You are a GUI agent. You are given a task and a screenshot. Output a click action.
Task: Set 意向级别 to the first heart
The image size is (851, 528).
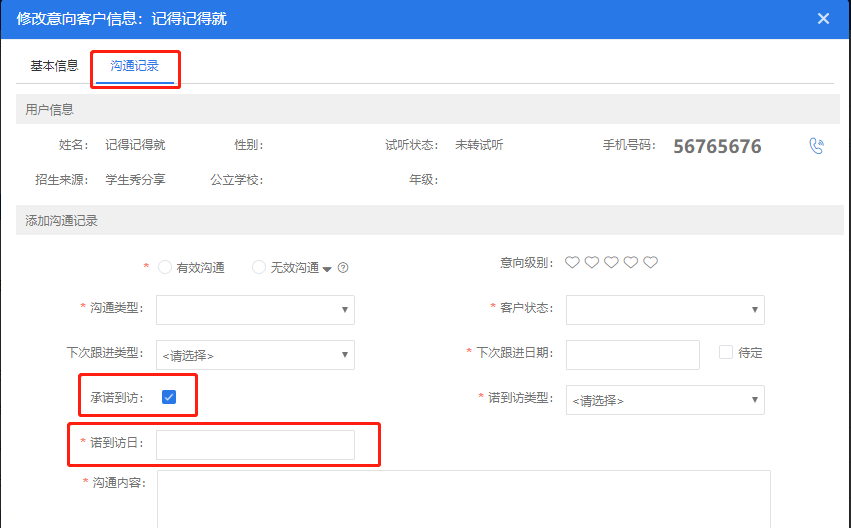pyautogui.click(x=572, y=263)
